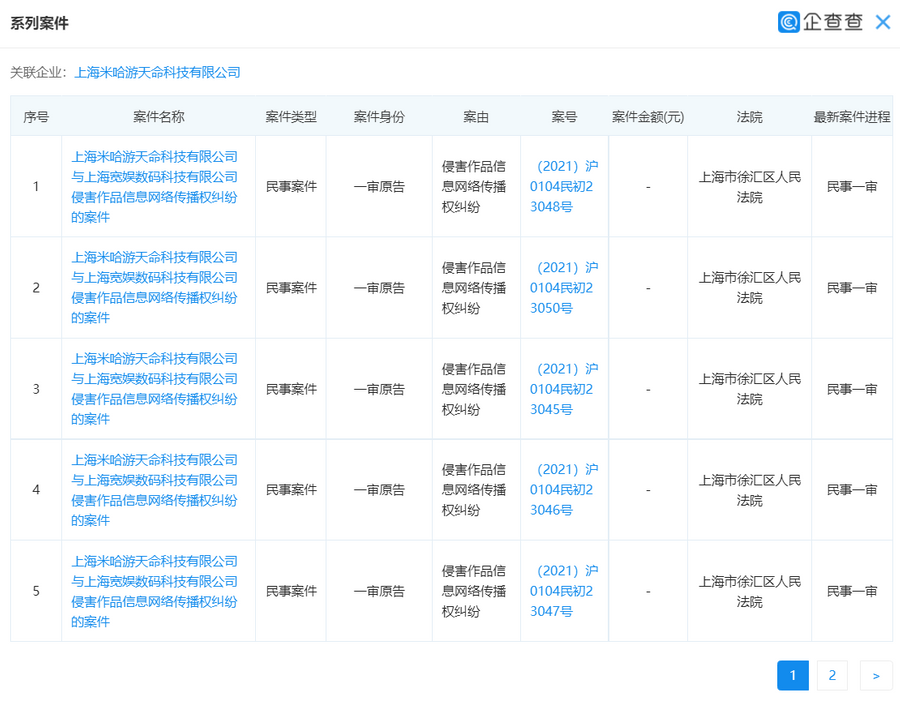This screenshot has width=900, height=701.
Task: Close the 系列案件 dialog with X icon
Action: 882,22
